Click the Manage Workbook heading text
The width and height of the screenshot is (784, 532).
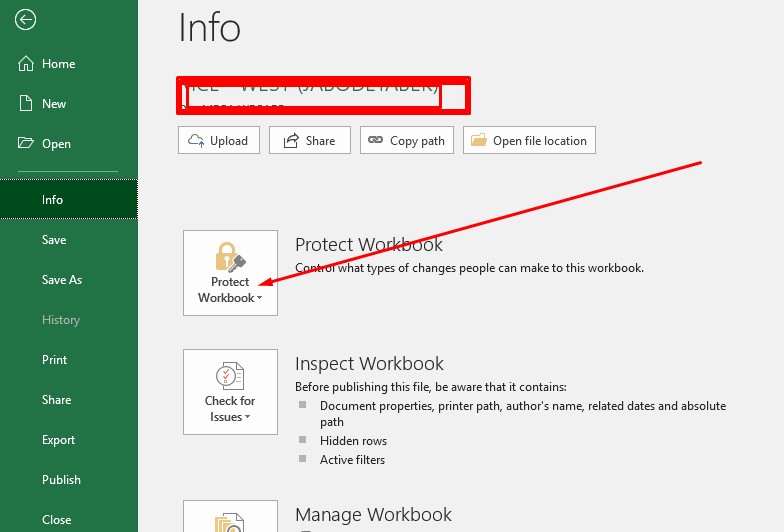point(373,514)
